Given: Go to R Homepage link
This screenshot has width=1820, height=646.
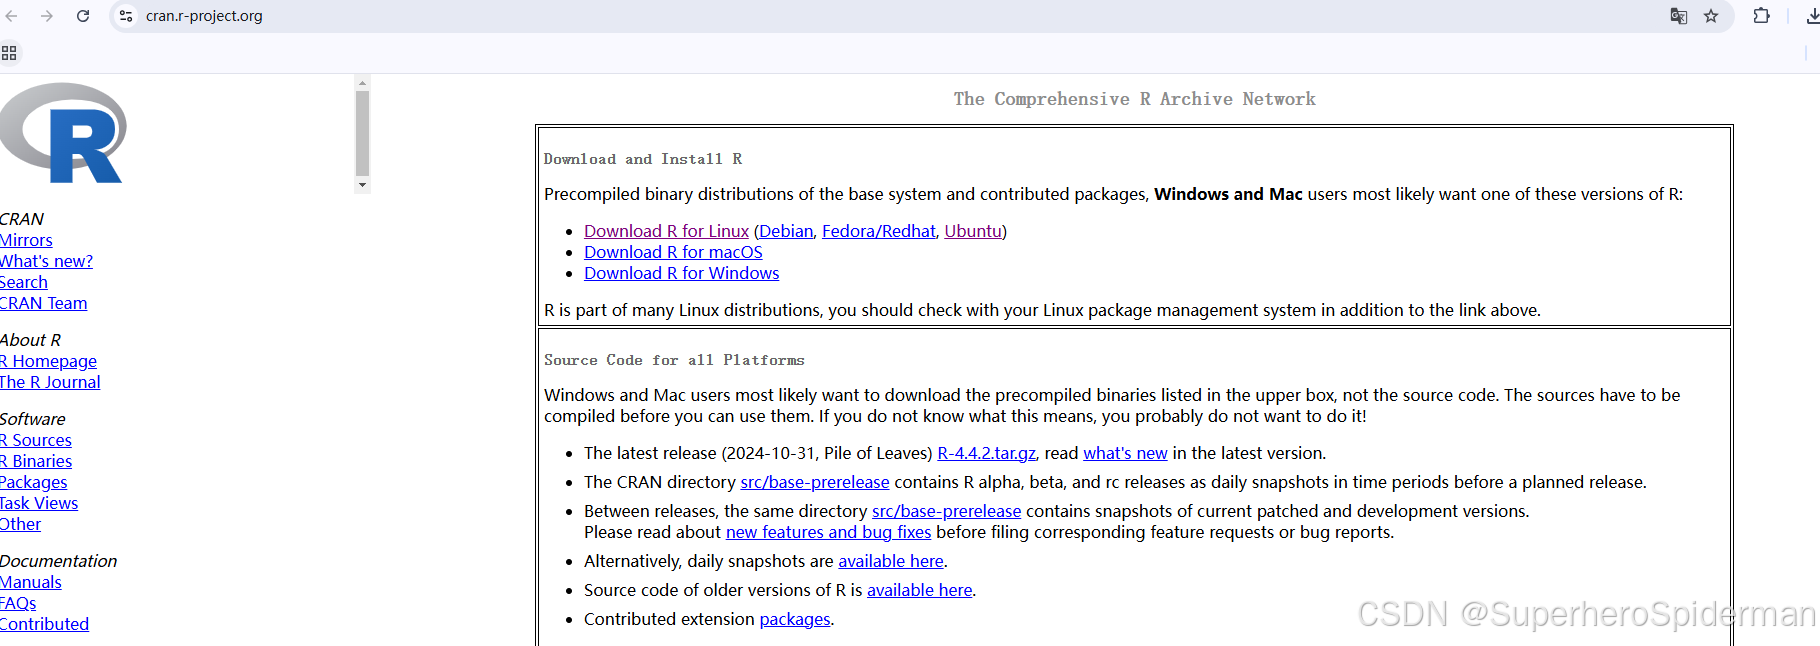Looking at the screenshot, I should [x=48, y=361].
